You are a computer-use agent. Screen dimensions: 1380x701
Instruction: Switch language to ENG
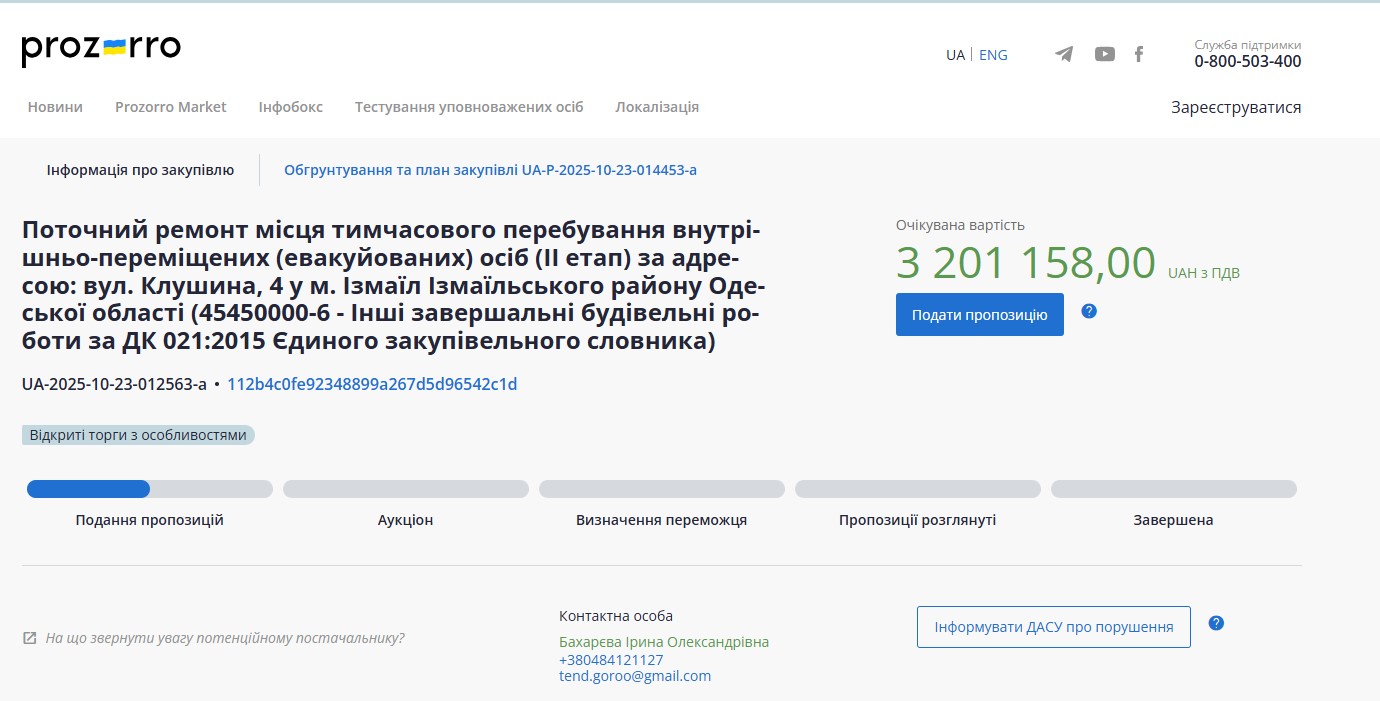[x=993, y=55]
